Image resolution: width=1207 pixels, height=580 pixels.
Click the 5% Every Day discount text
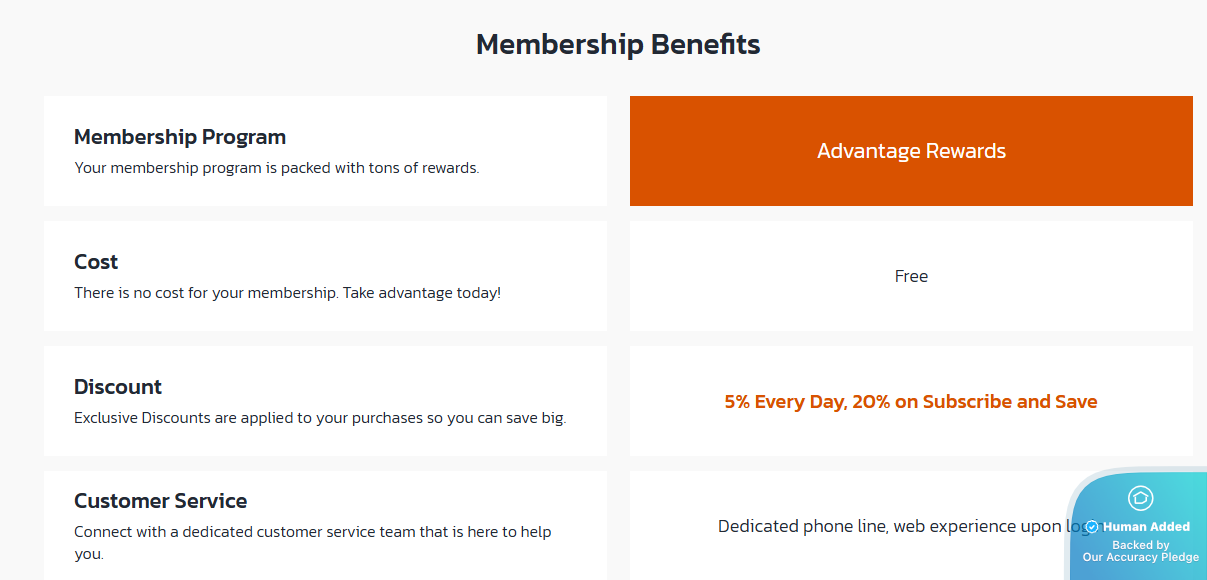[x=786, y=402]
